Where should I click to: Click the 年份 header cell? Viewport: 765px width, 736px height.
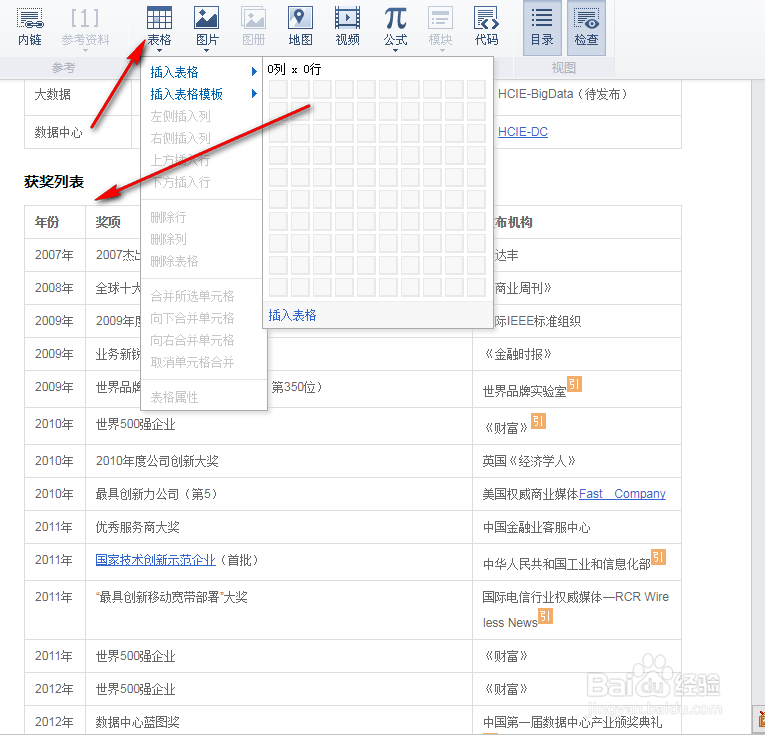pos(55,222)
